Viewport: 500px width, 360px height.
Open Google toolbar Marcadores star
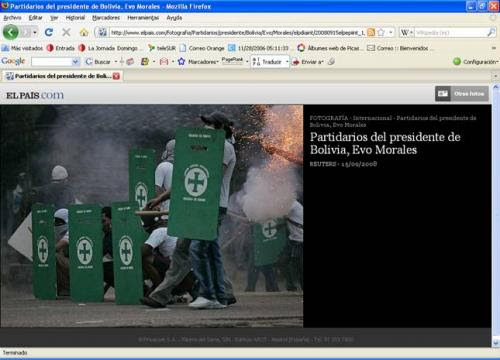click(x=181, y=62)
